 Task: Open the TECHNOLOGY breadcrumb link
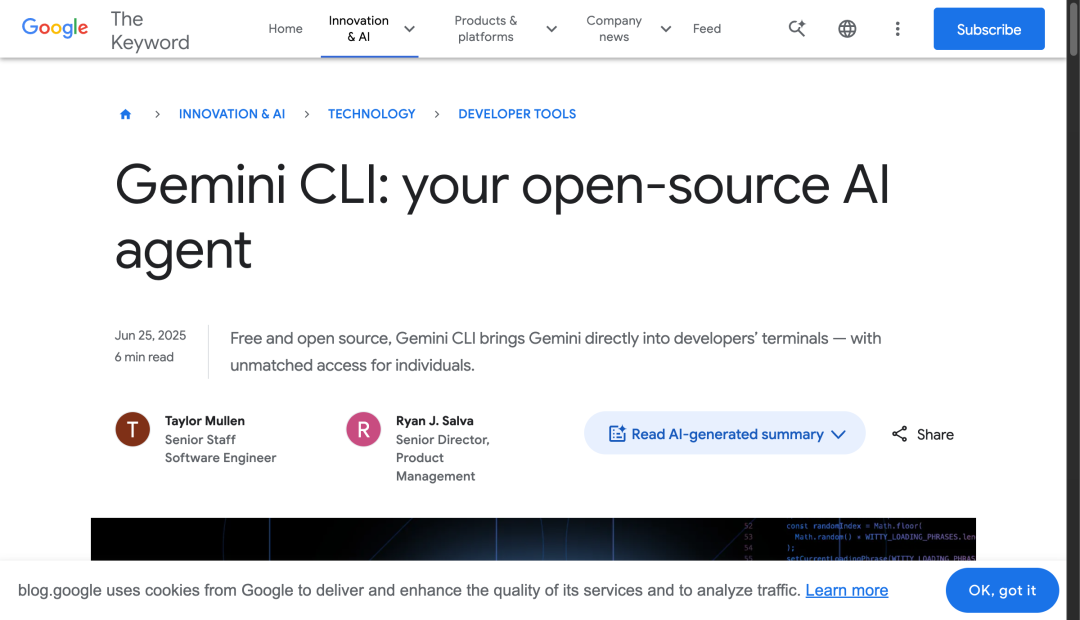coord(371,114)
